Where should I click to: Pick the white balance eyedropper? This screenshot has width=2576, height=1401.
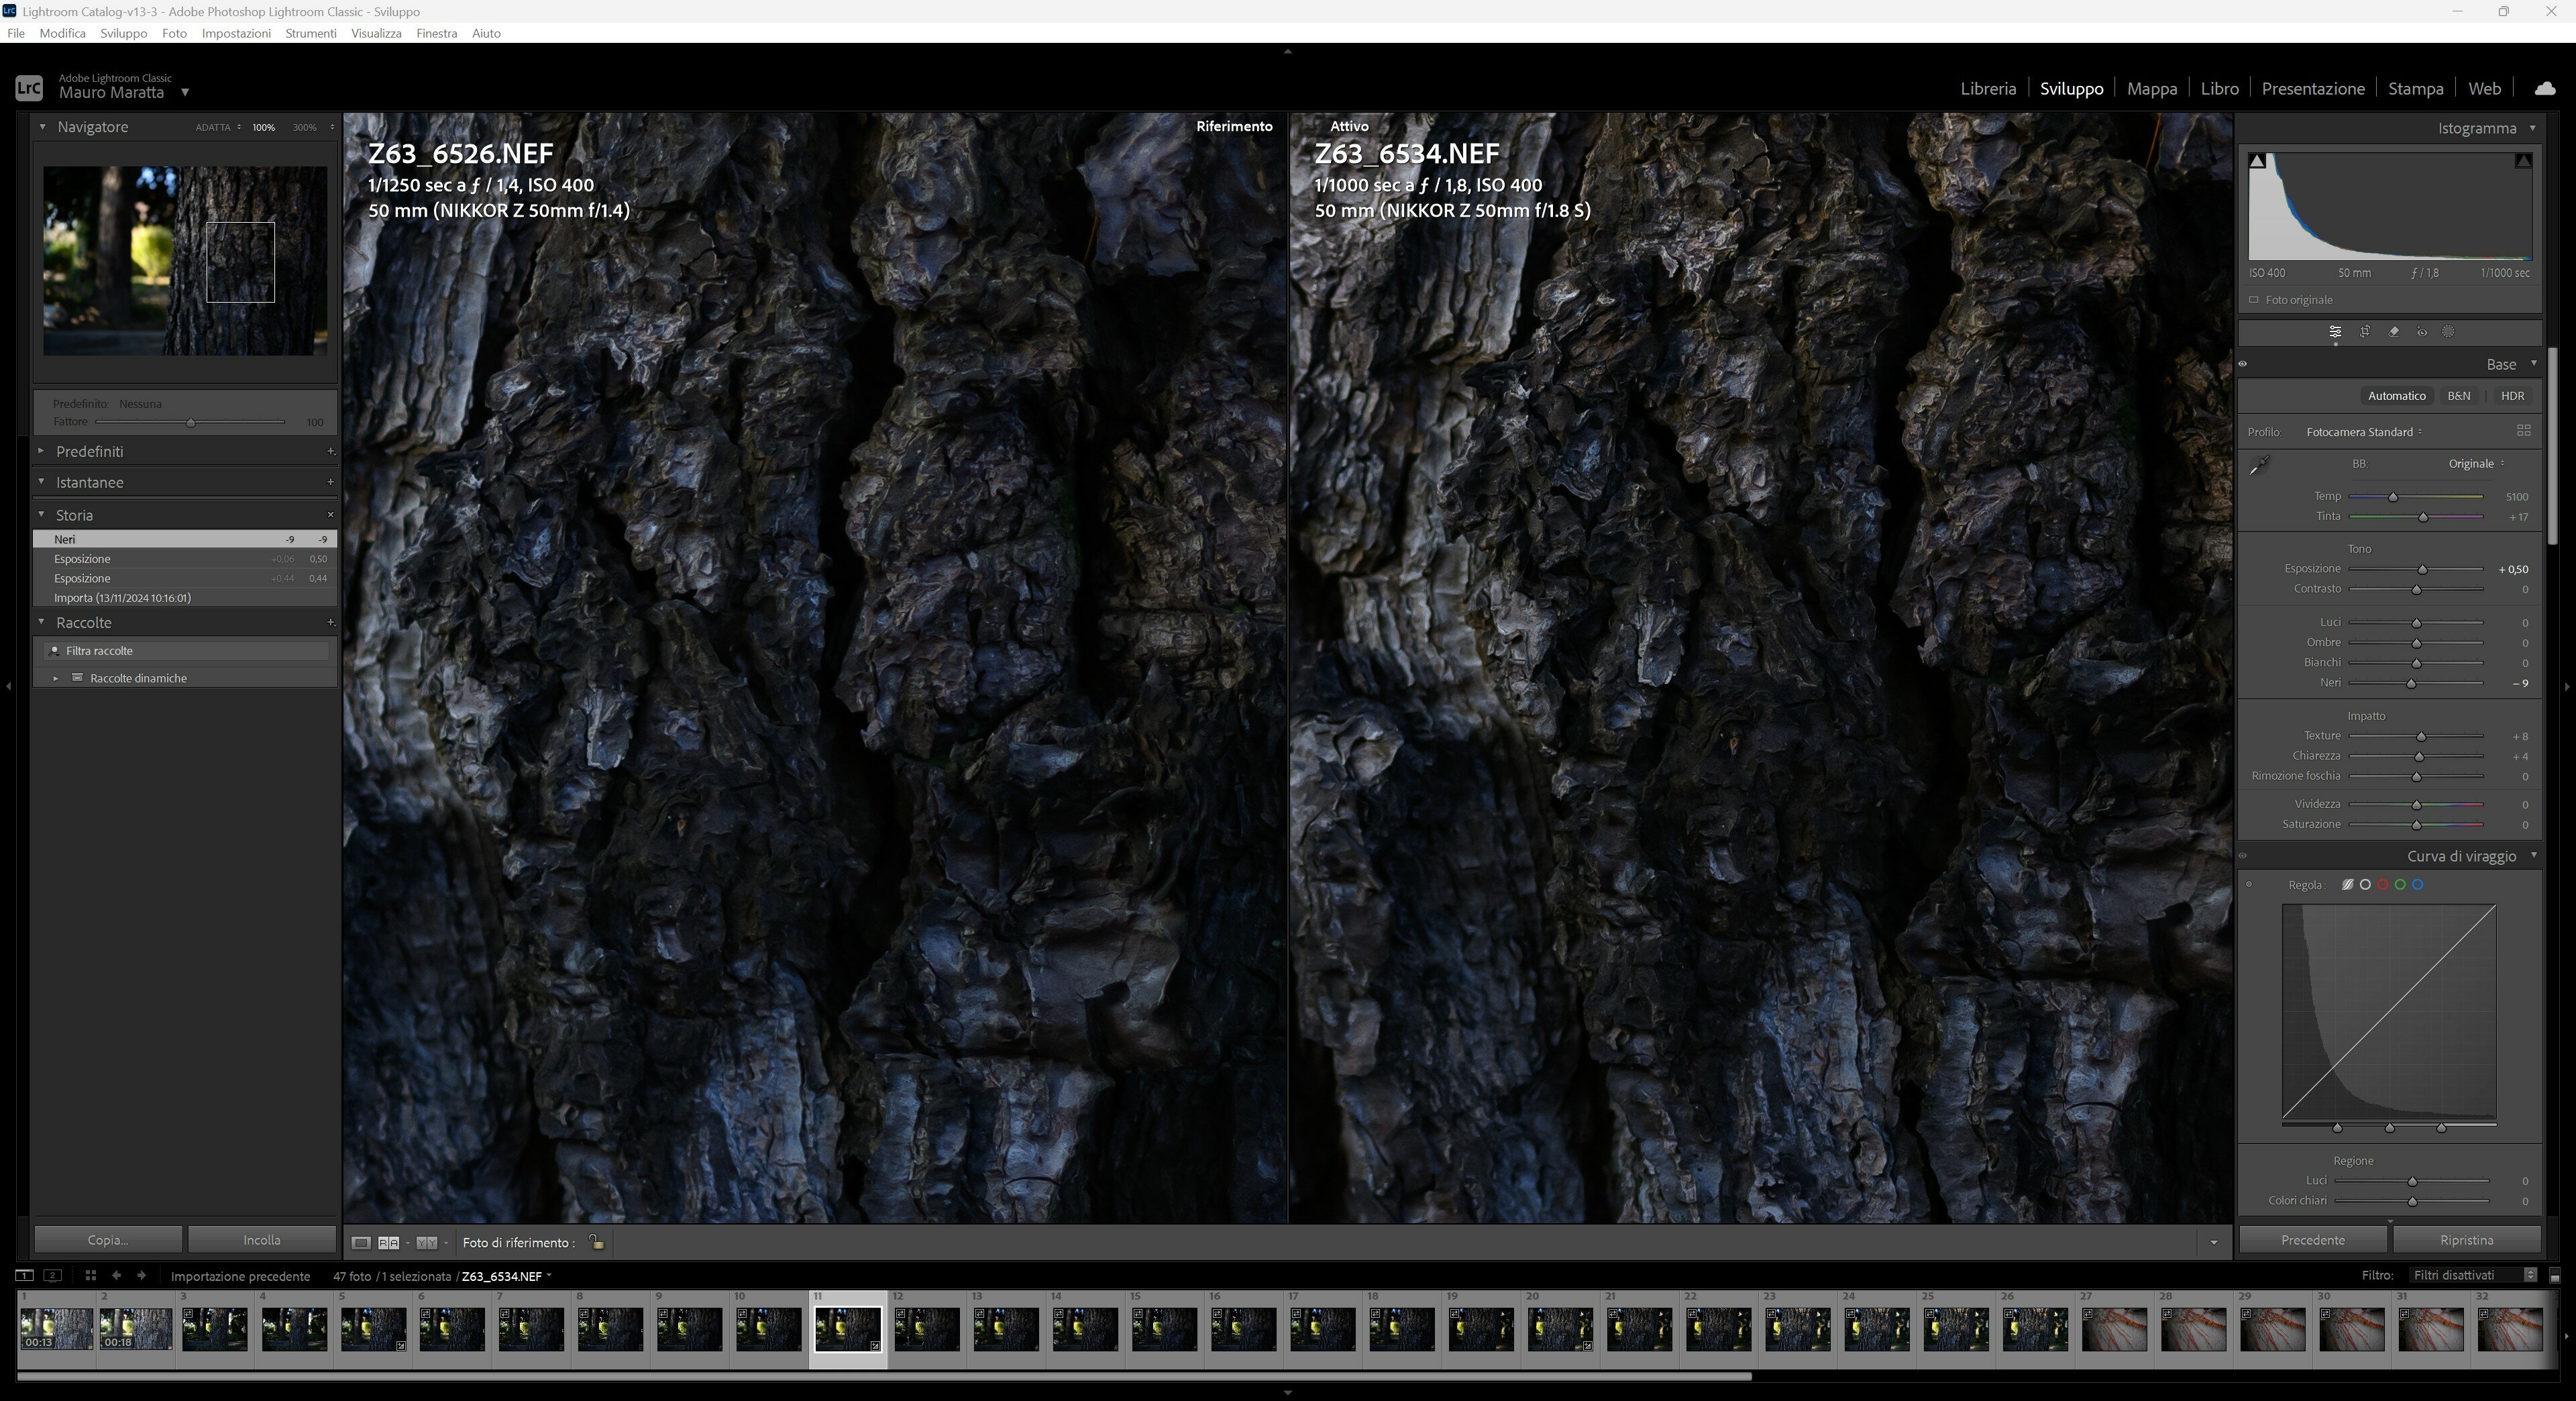[2260, 465]
